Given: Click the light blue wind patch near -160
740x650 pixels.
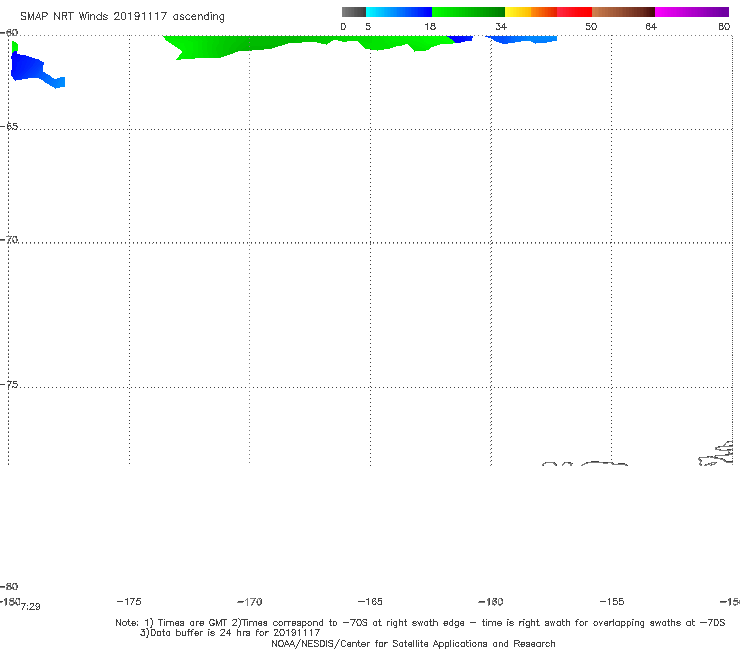Looking at the screenshot, I should (521, 39).
